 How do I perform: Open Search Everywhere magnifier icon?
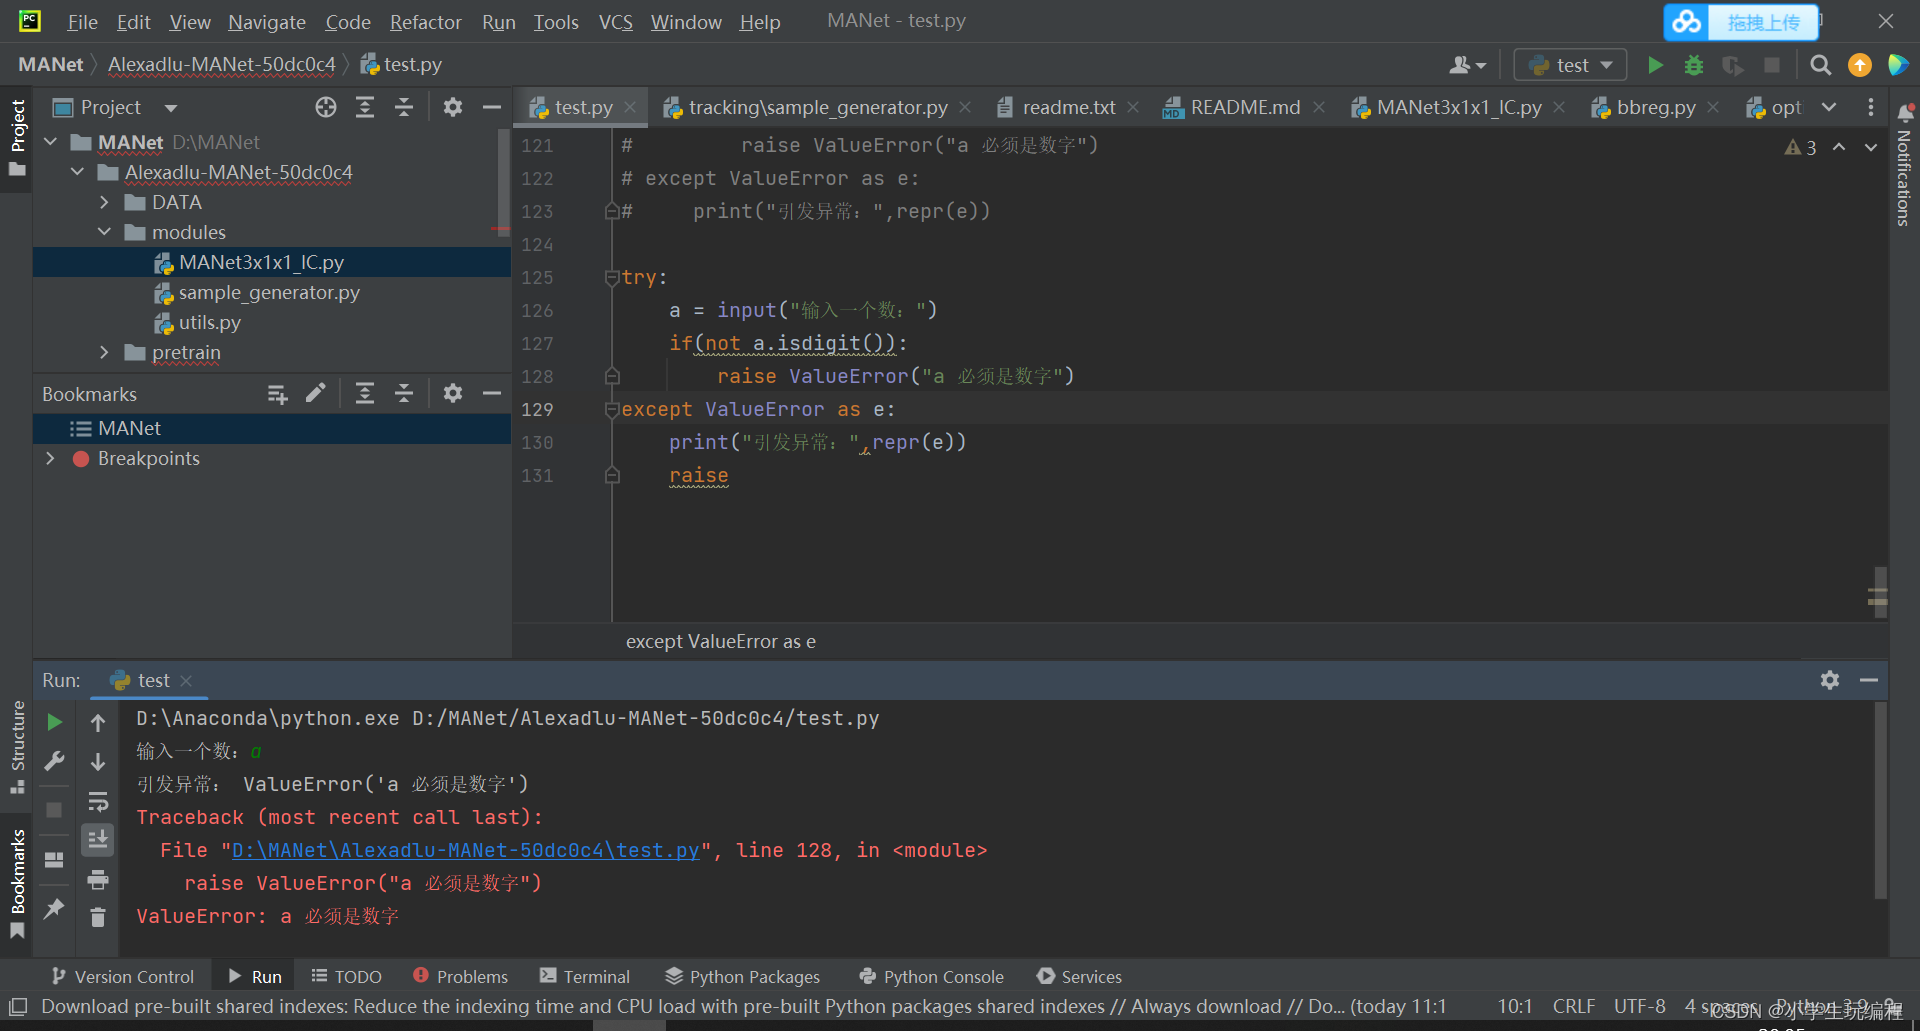point(1821,65)
